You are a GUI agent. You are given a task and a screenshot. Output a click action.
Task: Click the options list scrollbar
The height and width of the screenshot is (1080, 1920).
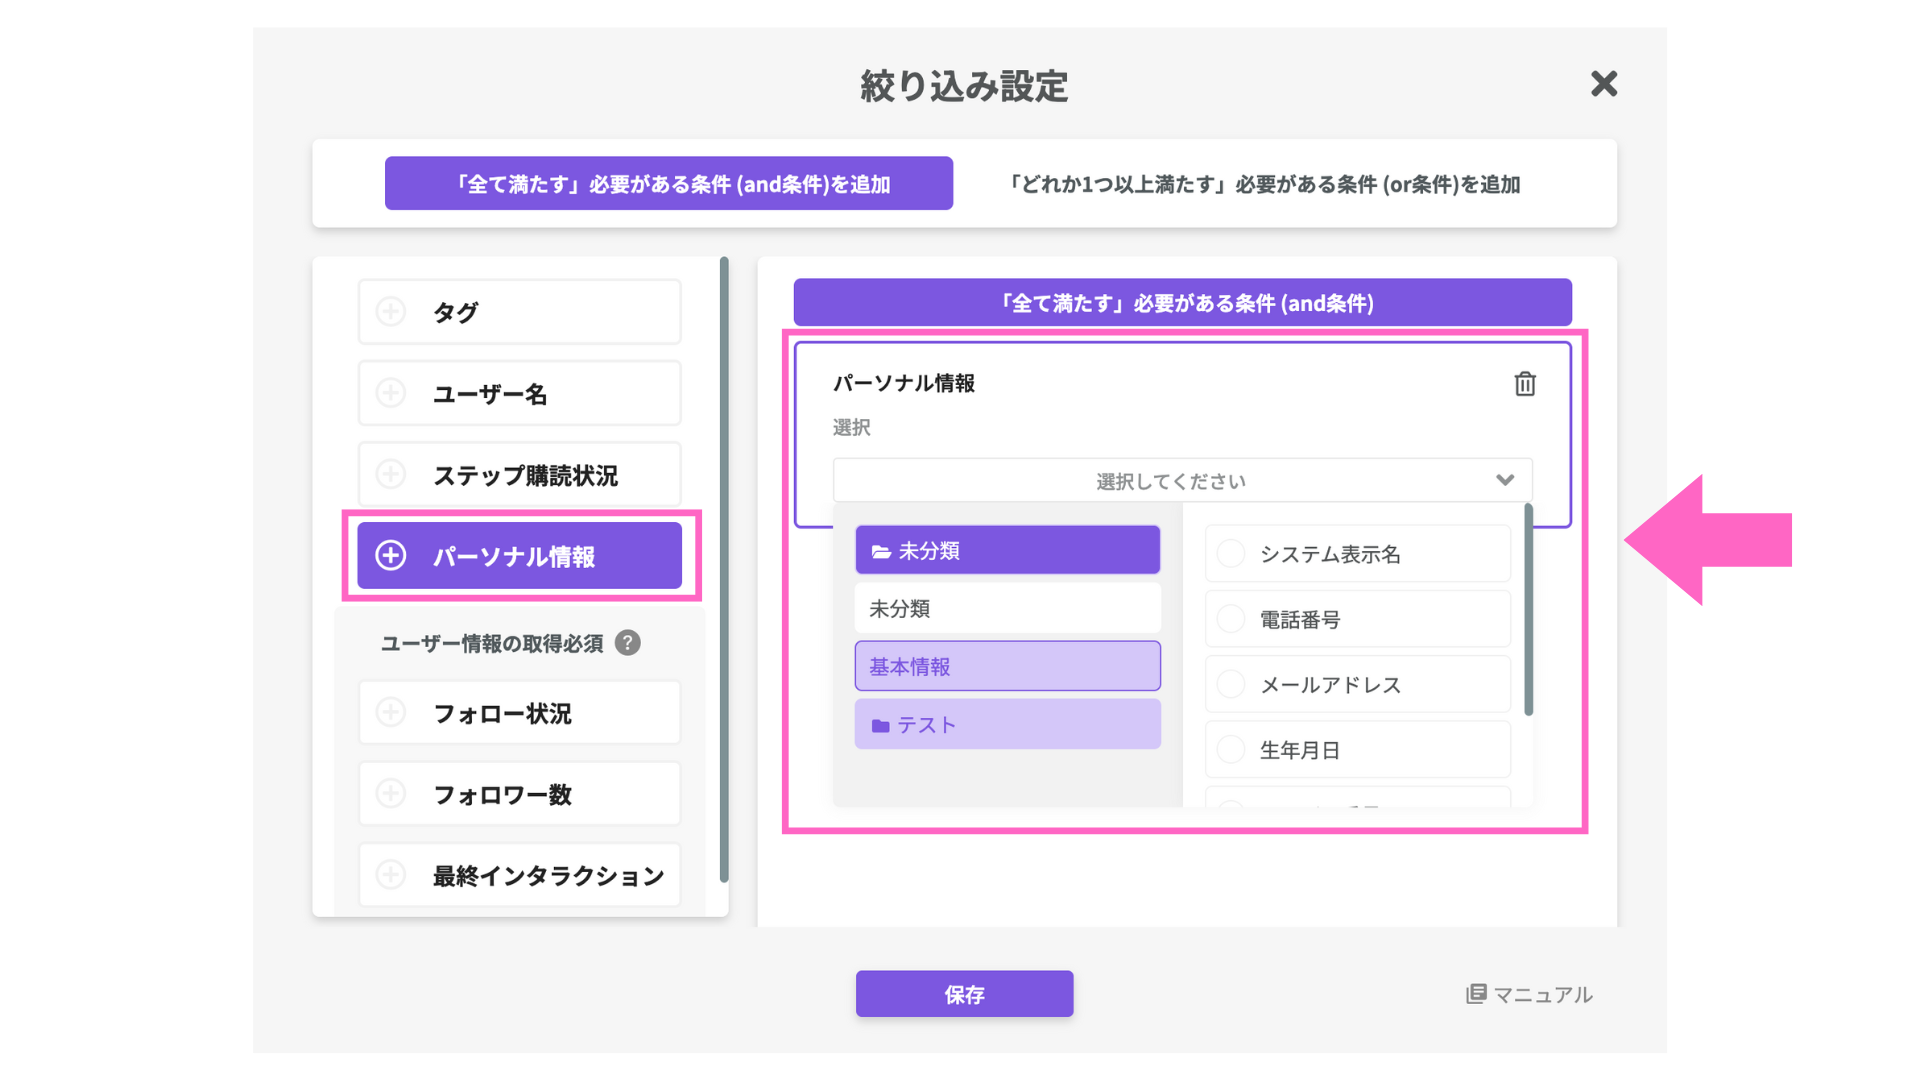pyautogui.click(x=1528, y=610)
